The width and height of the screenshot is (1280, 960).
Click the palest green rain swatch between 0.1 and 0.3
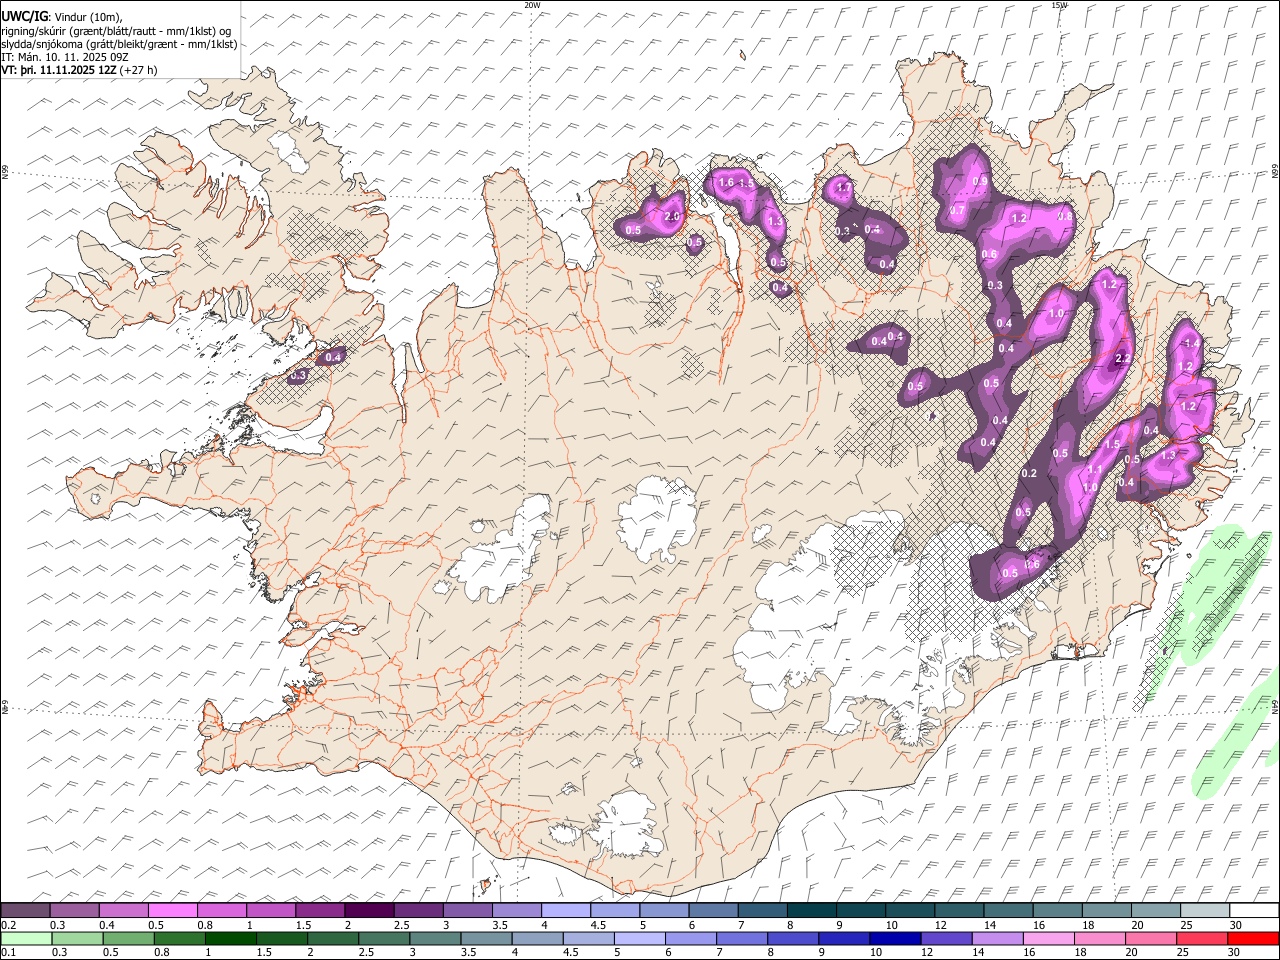pos(26,938)
